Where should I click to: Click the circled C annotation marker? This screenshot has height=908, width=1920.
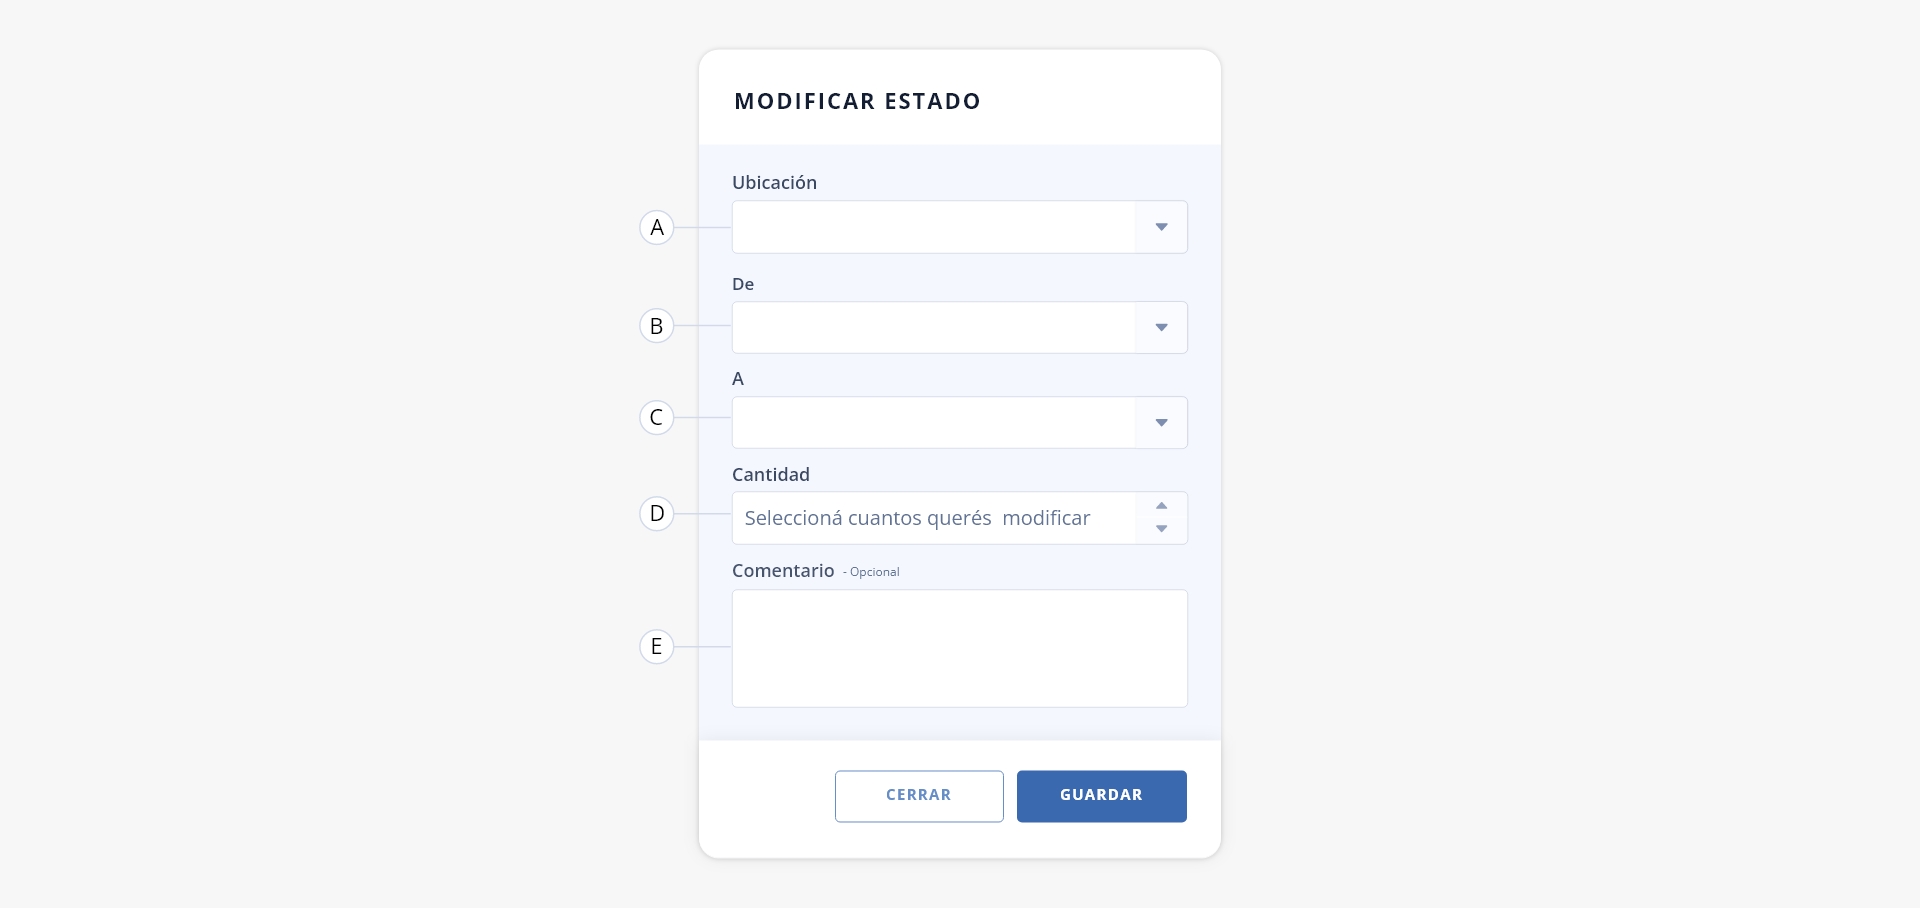[x=657, y=417]
